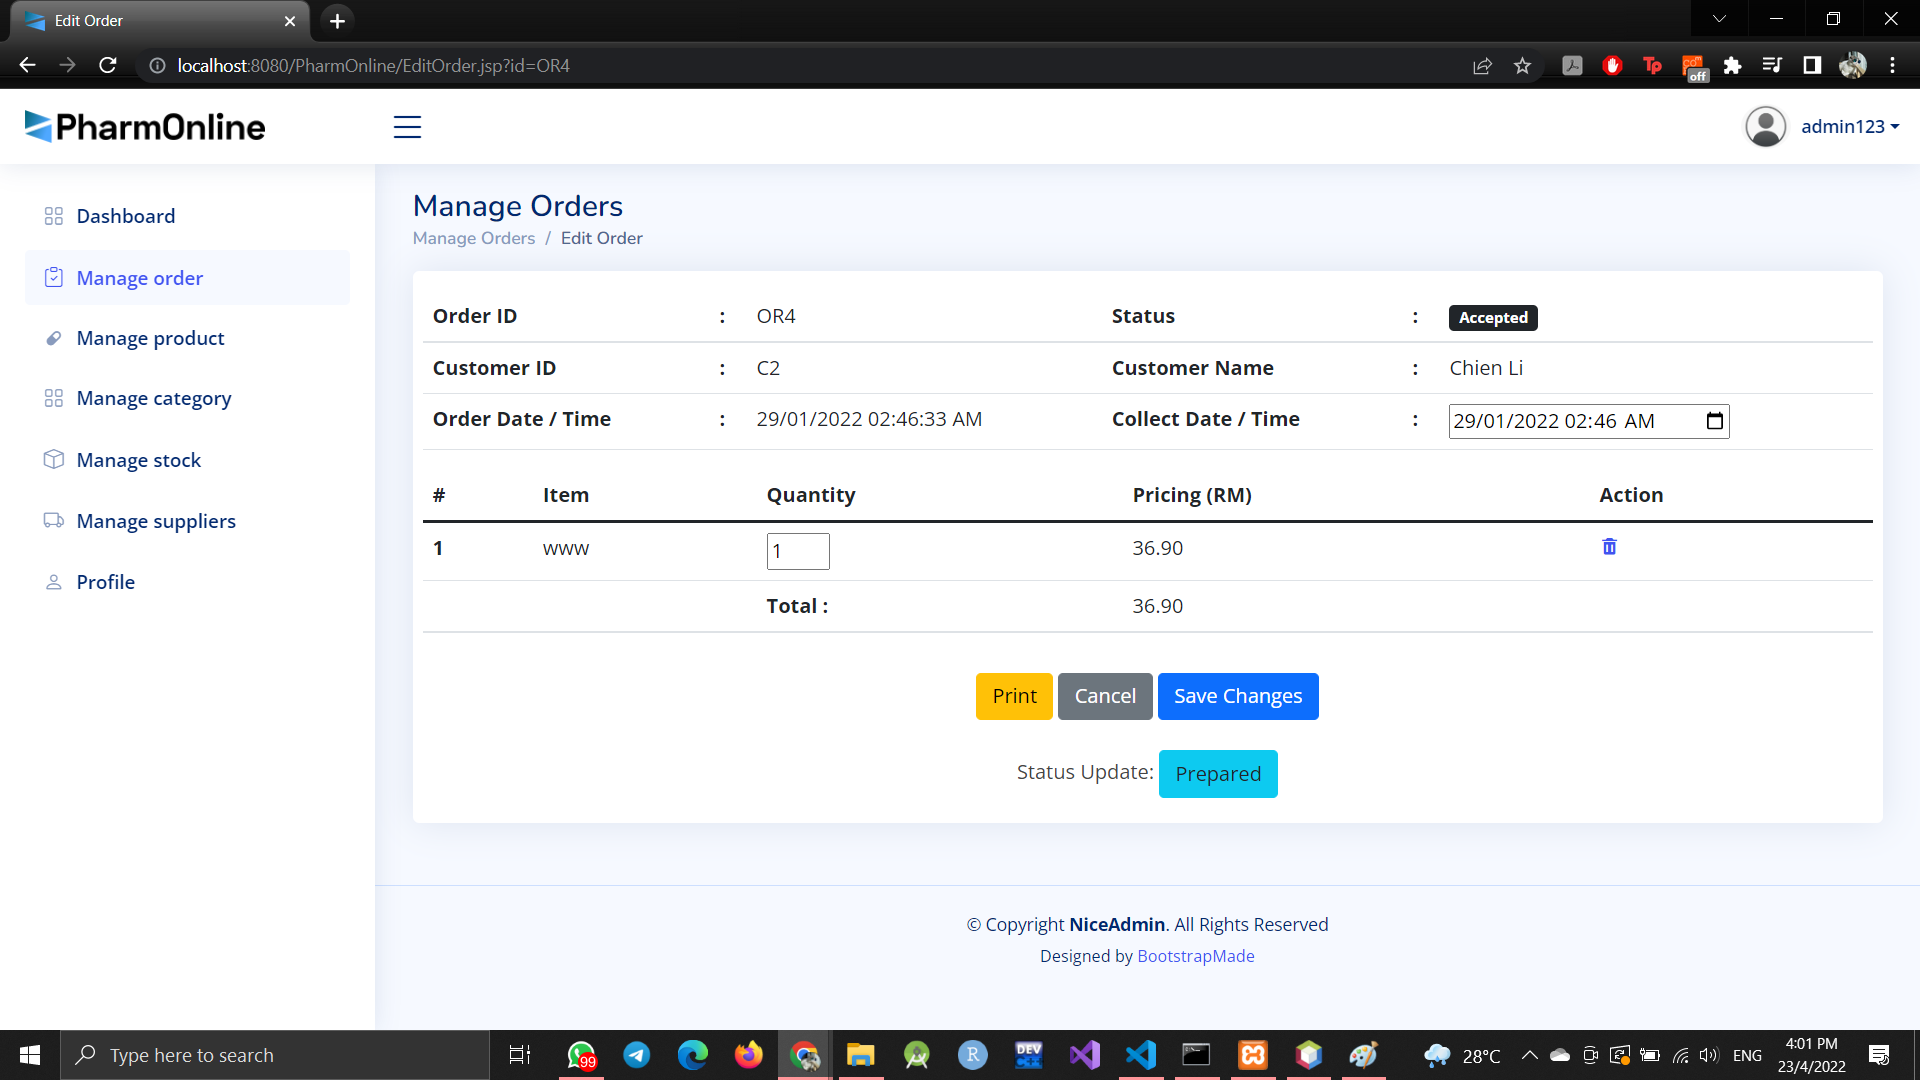
Task: Click the NiceAdmin footer text
Action: tap(1117, 925)
